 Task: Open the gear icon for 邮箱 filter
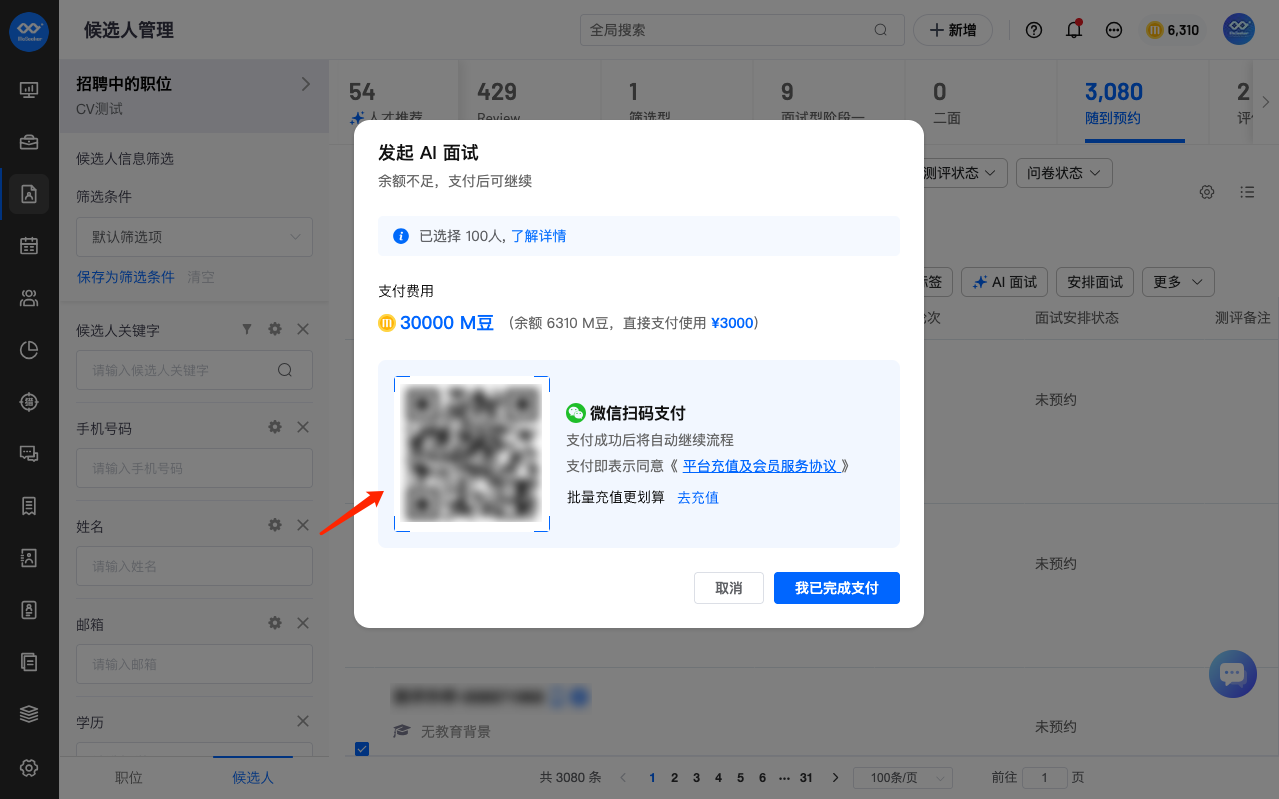[275, 623]
